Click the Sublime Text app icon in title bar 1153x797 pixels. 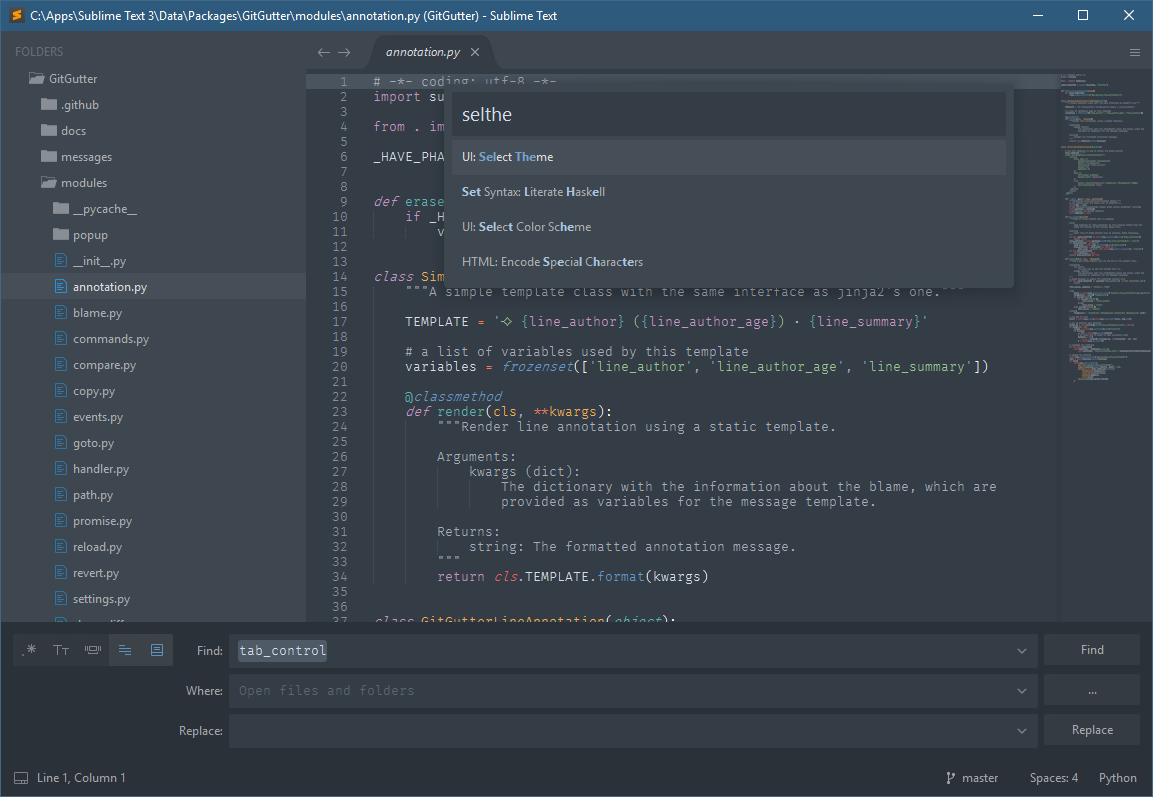pos(16,15)
